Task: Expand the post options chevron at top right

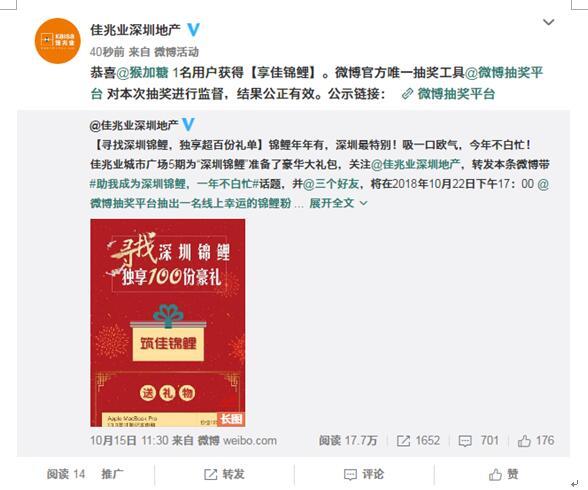Action: click(x=549, y=22)
